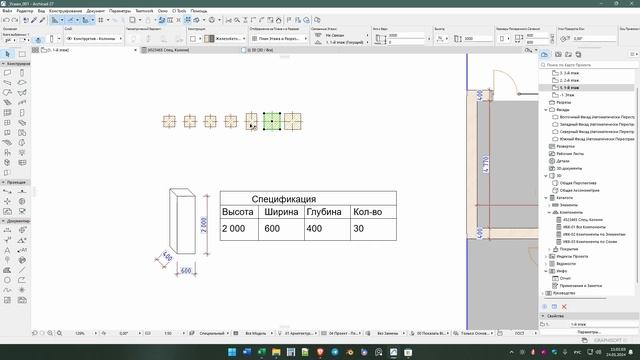Viewport: 640px width, 360px height.
Task: Select the Drawing tool
Action: pos(22,300)
